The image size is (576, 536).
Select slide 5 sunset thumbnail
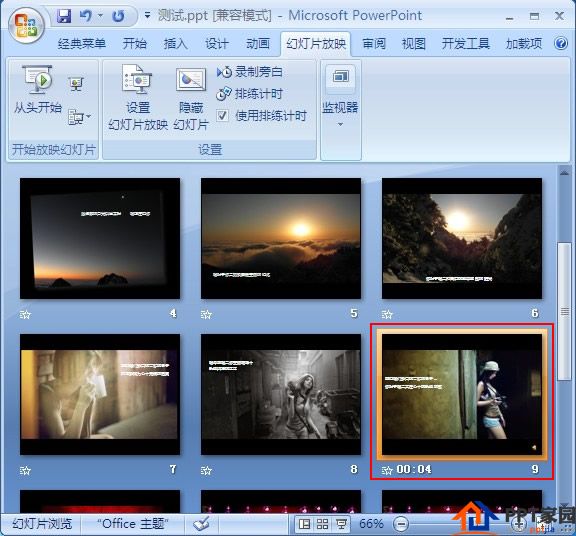(x=281, y=238)
